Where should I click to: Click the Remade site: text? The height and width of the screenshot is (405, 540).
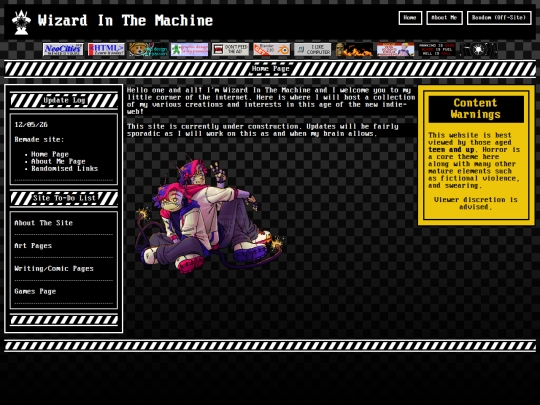click(39, 139)
